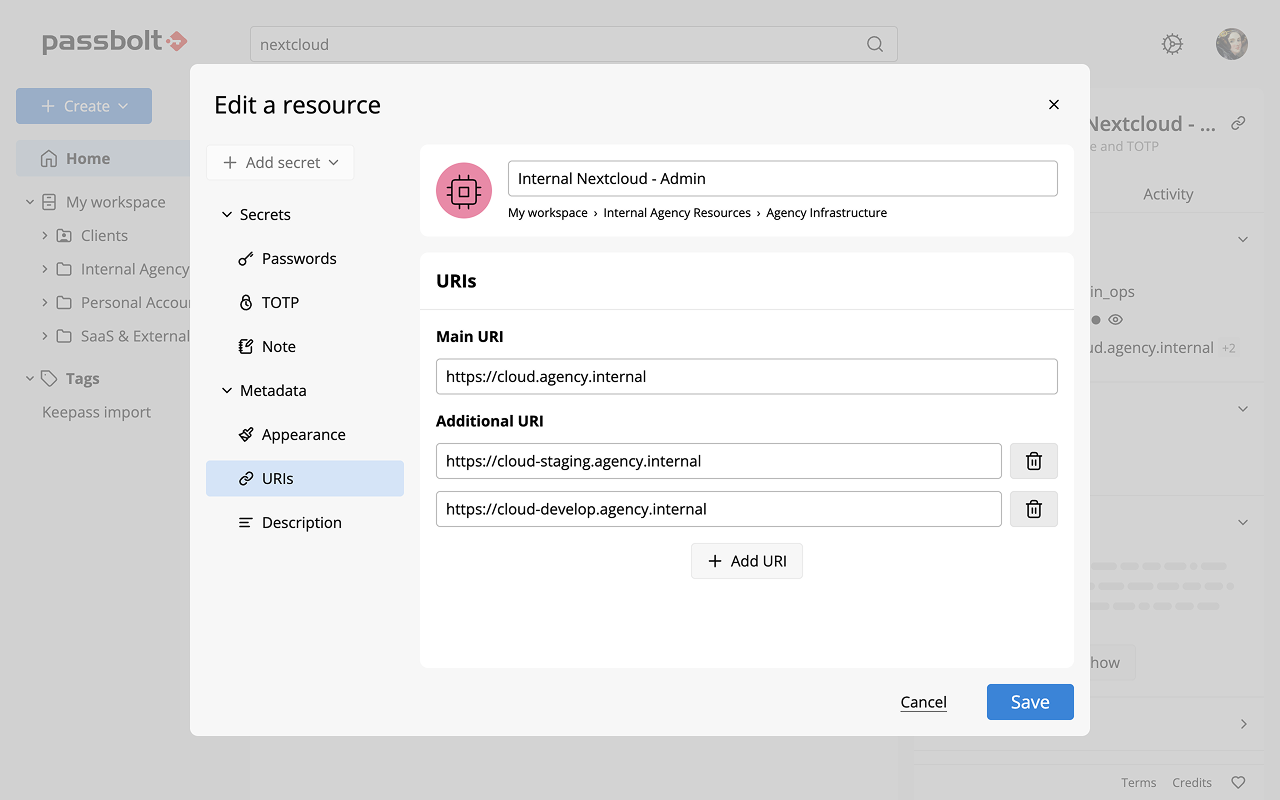
Task: Click the Cancel link
Action: pyautogui.click(x=923, y=702)
